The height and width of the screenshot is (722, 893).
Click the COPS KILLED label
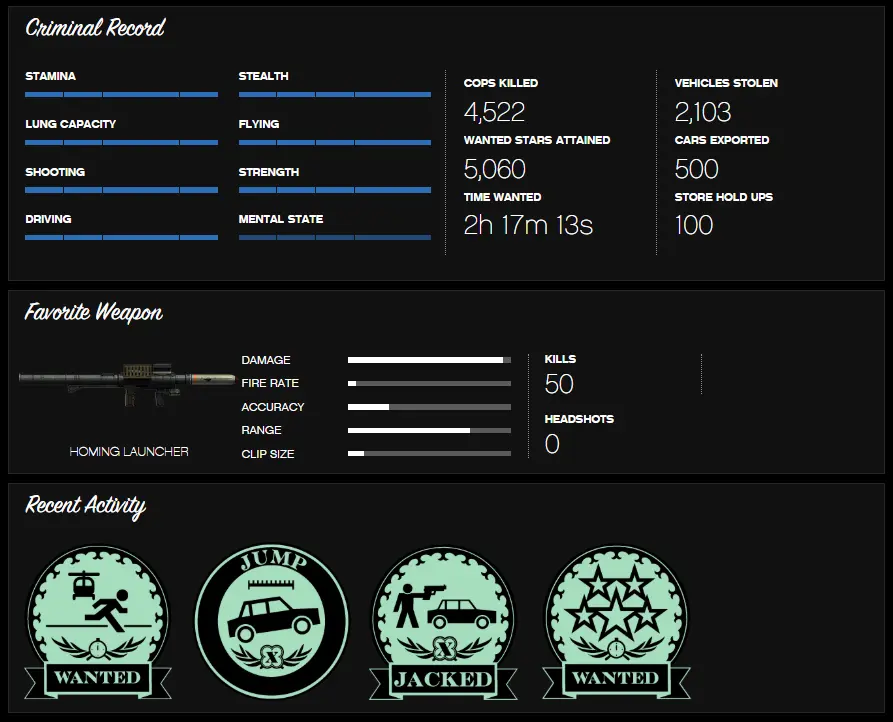pos(501,83)
